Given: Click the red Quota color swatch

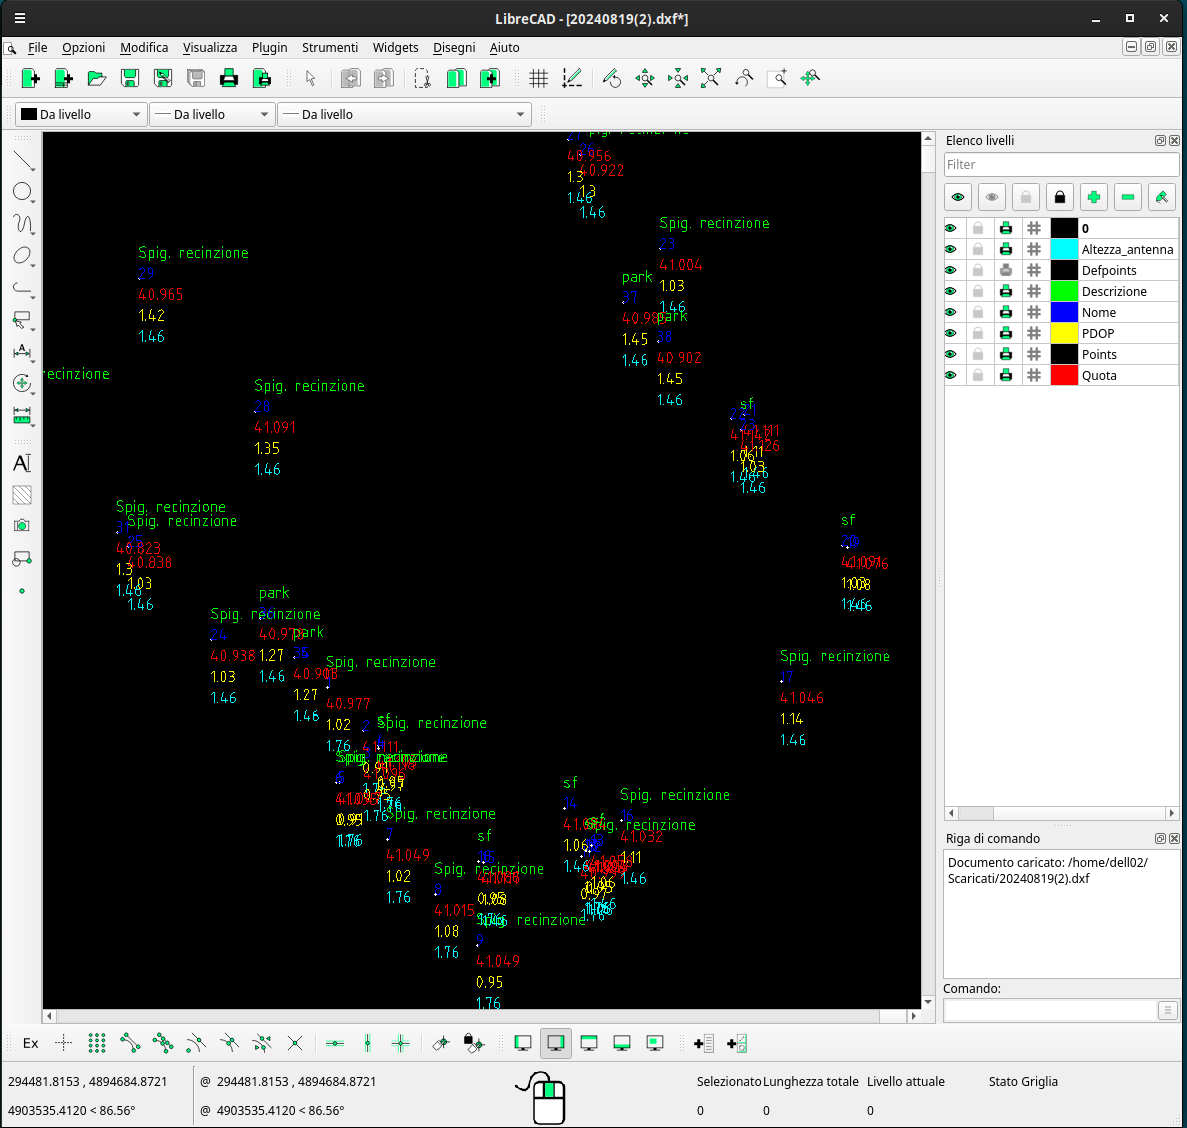Looking at the screenshot, I should coord(1064,375).
